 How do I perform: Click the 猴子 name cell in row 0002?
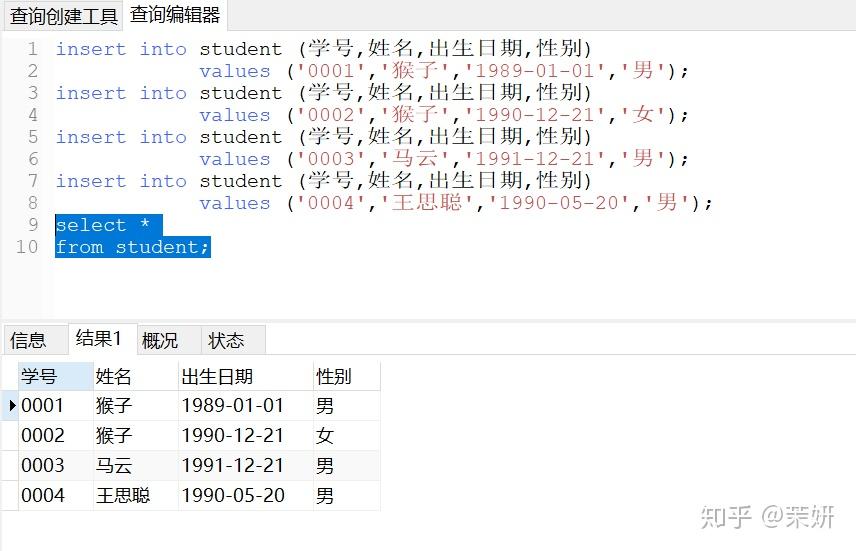pos(136,435)
